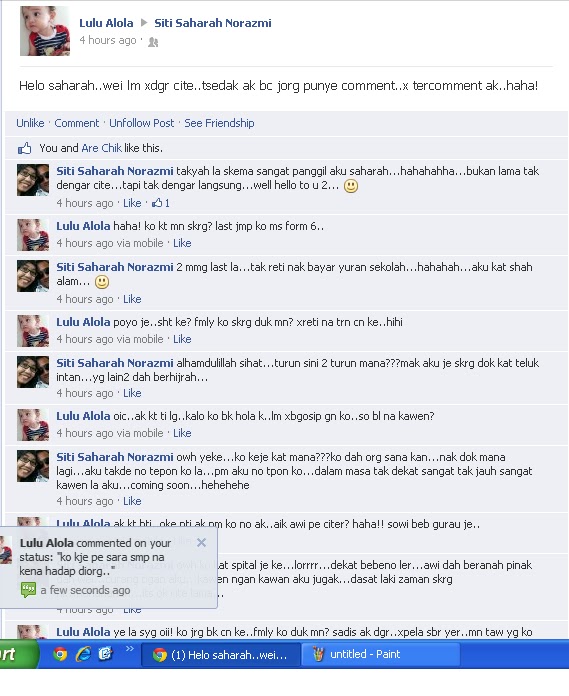Select the Helo saharah Chrome taskbar tab

click(221, 655)
